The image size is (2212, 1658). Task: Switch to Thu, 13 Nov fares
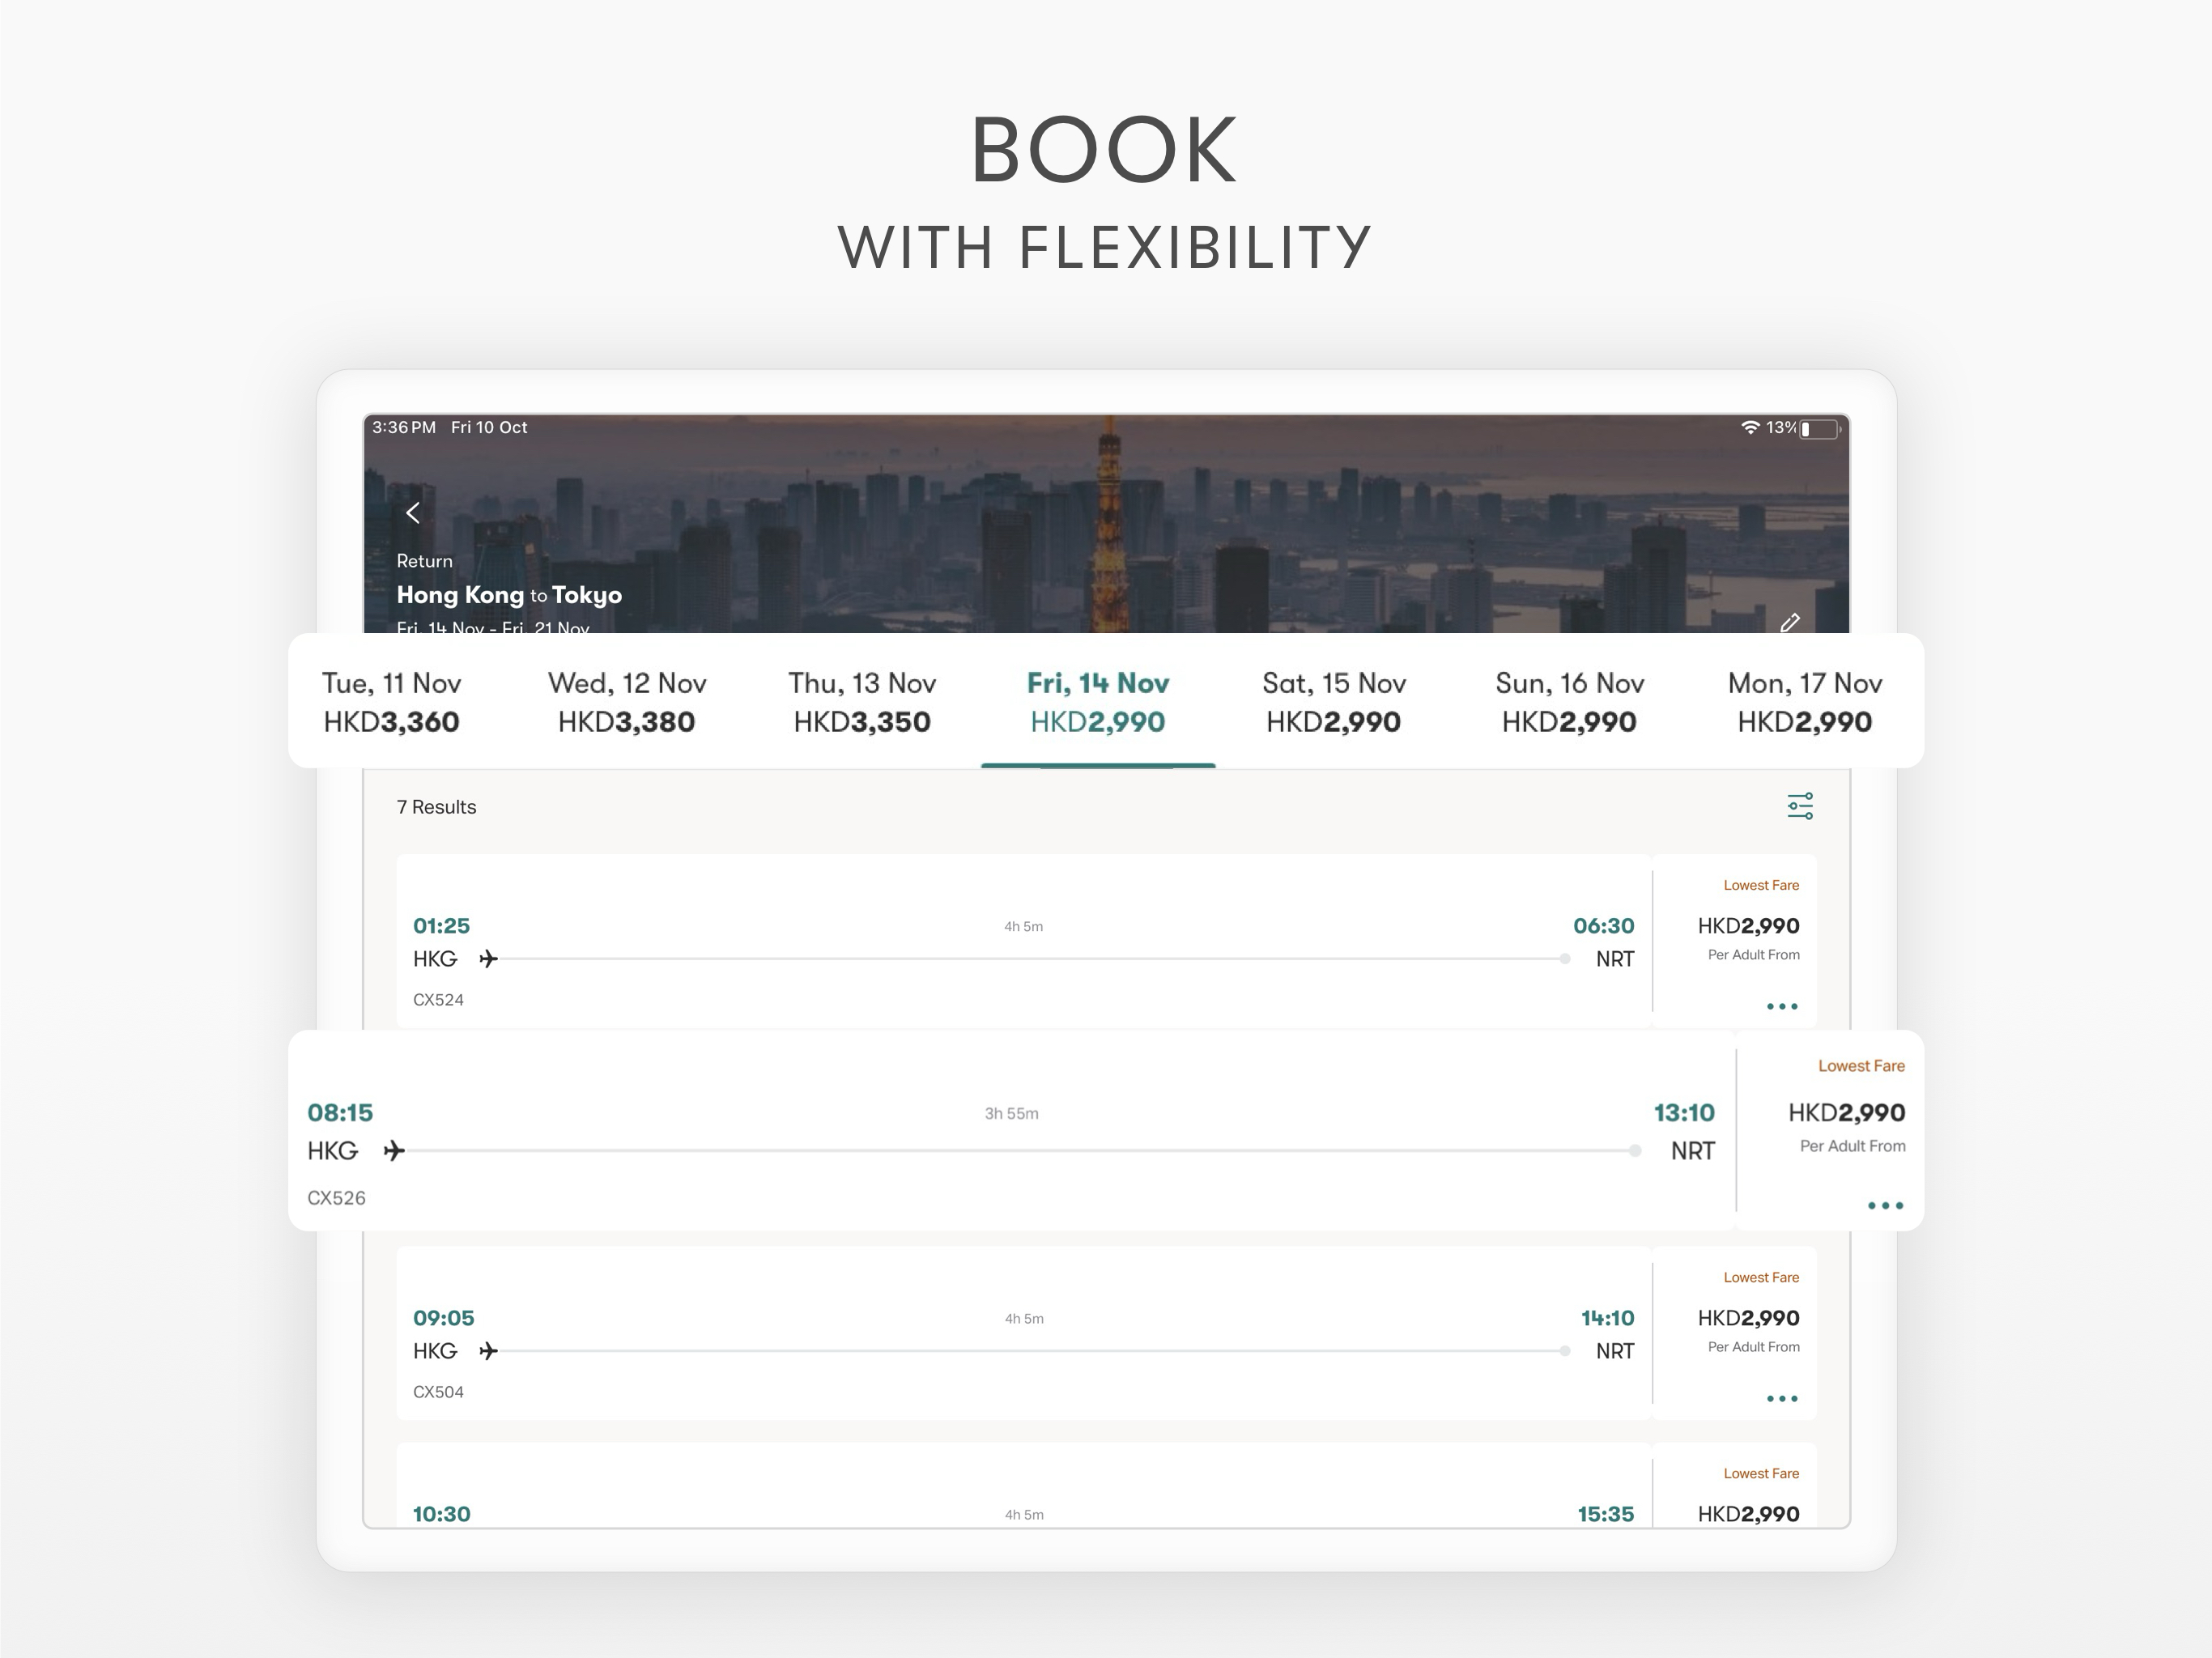tap(862, 702)
